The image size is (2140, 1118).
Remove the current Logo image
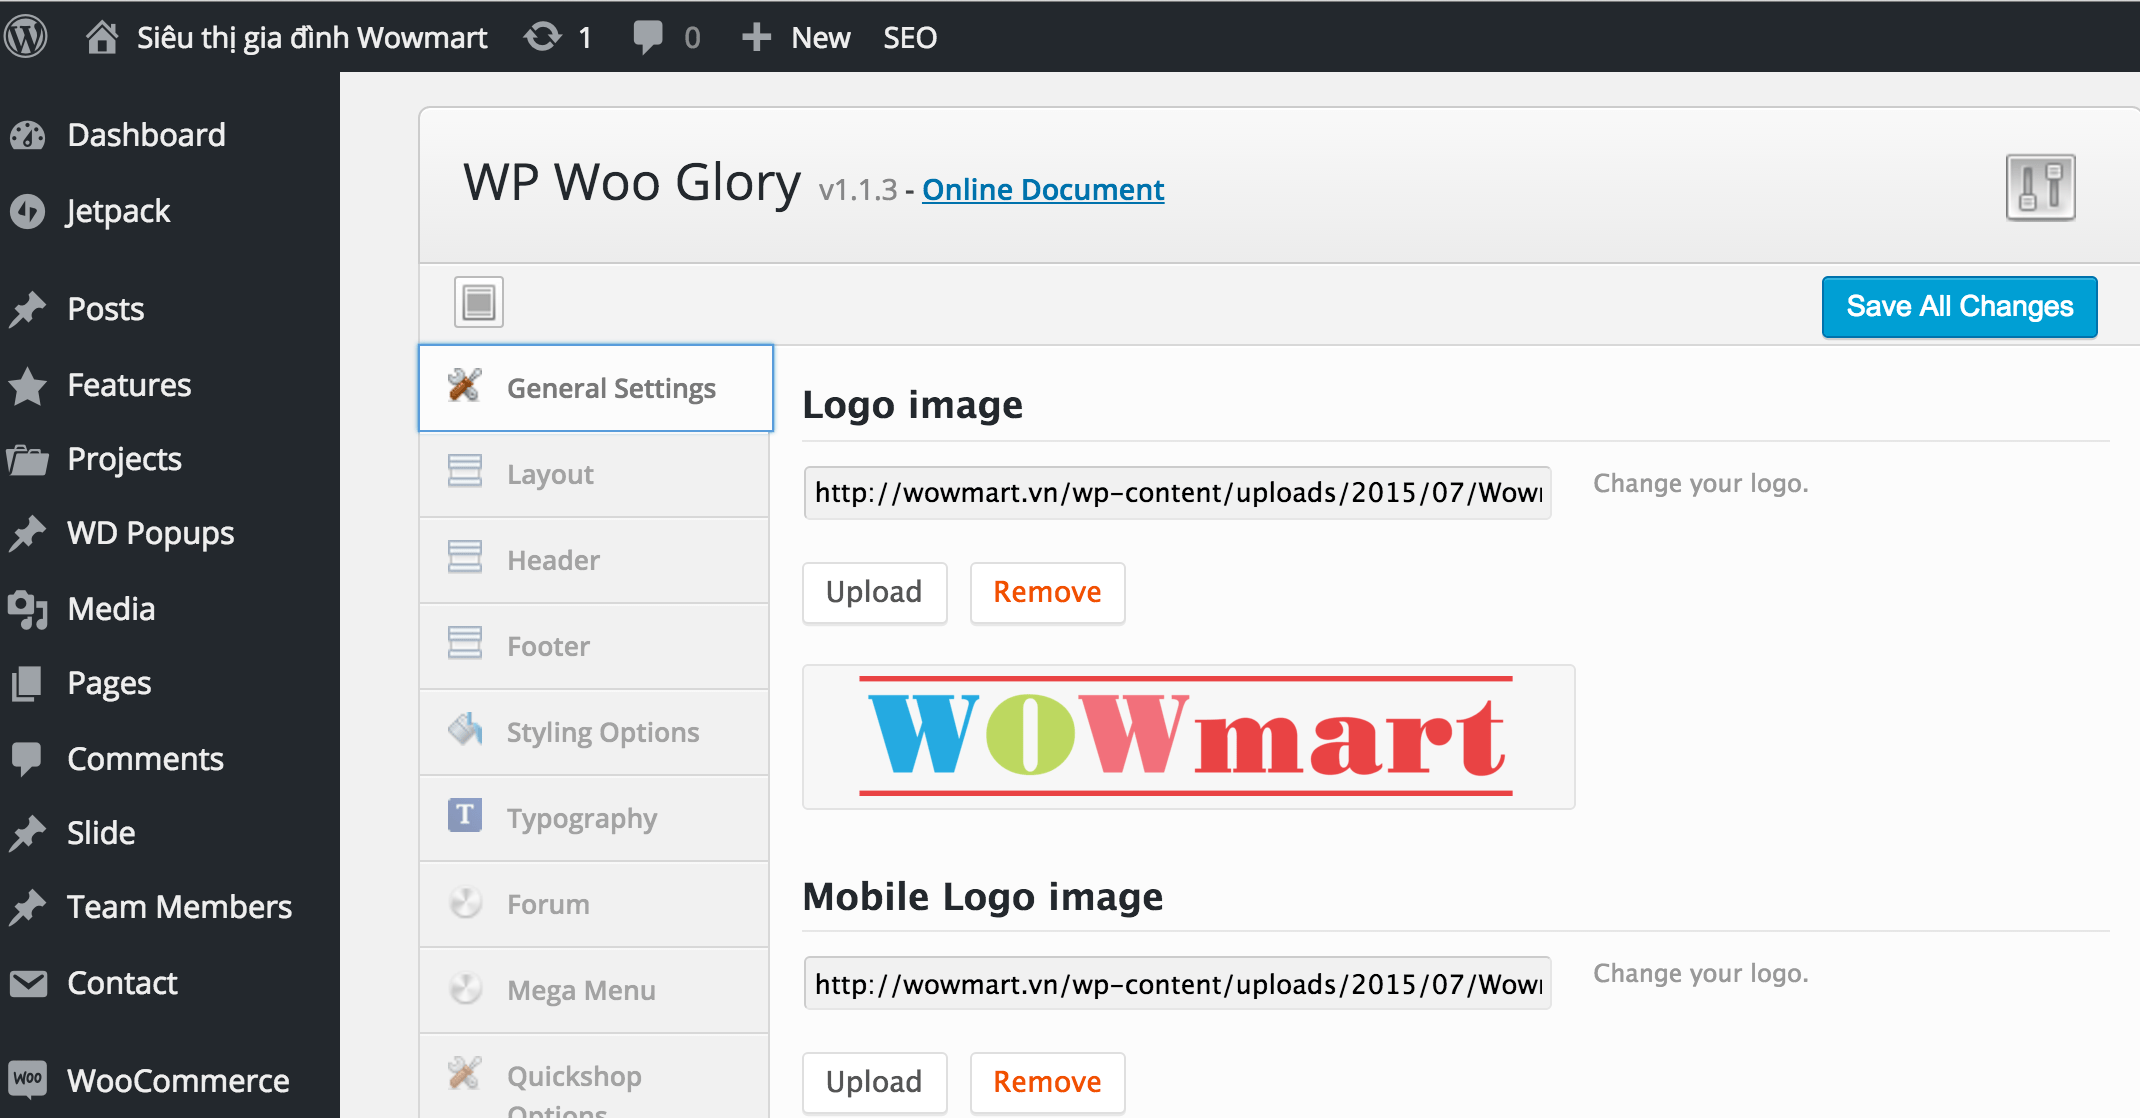coord(1047,593)
